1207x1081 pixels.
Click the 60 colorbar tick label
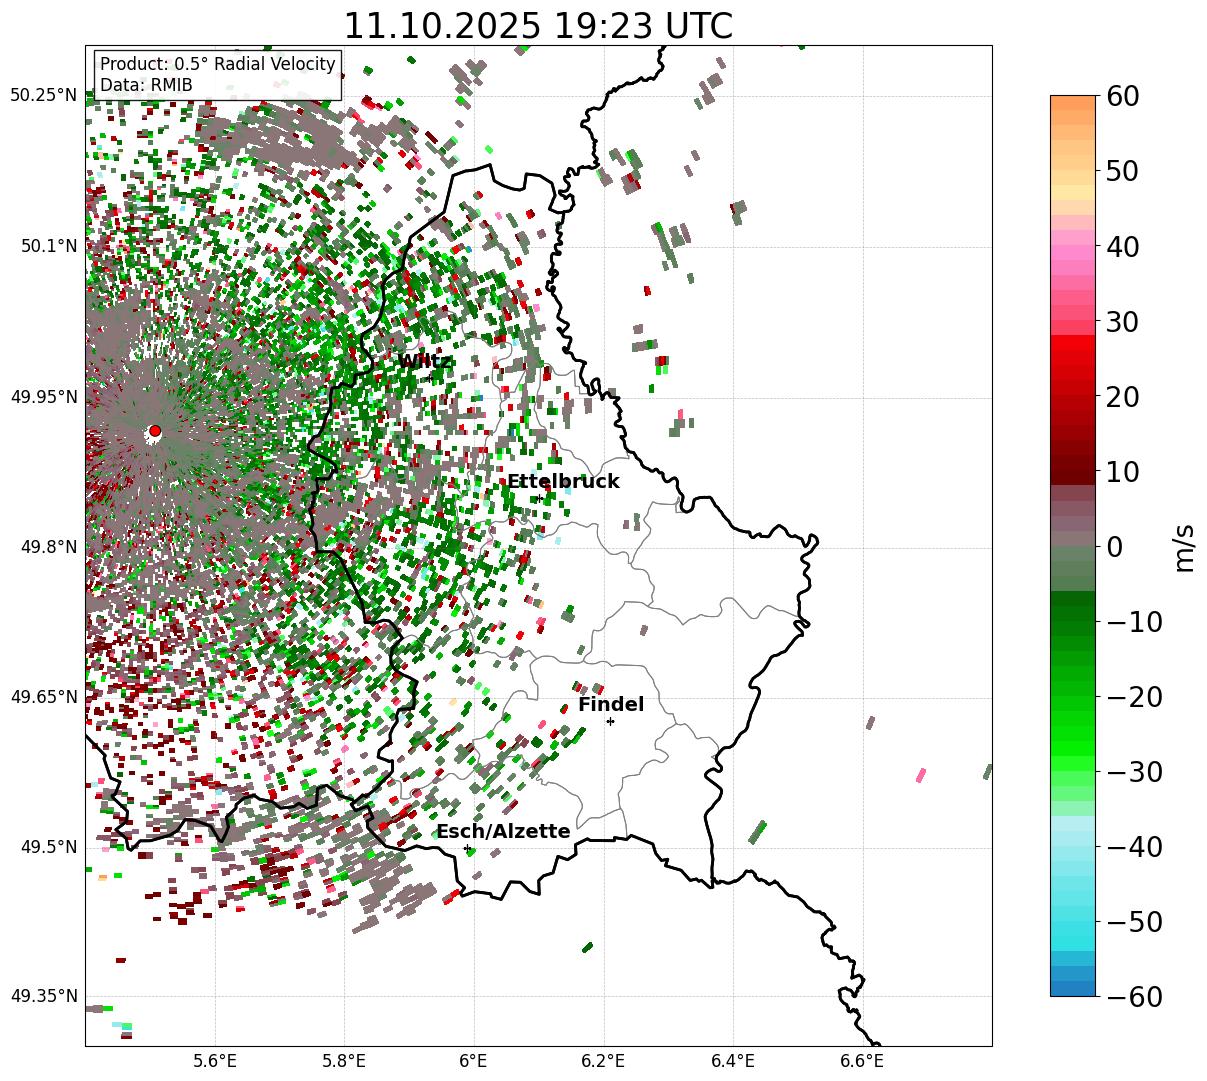click(1124, 96)
